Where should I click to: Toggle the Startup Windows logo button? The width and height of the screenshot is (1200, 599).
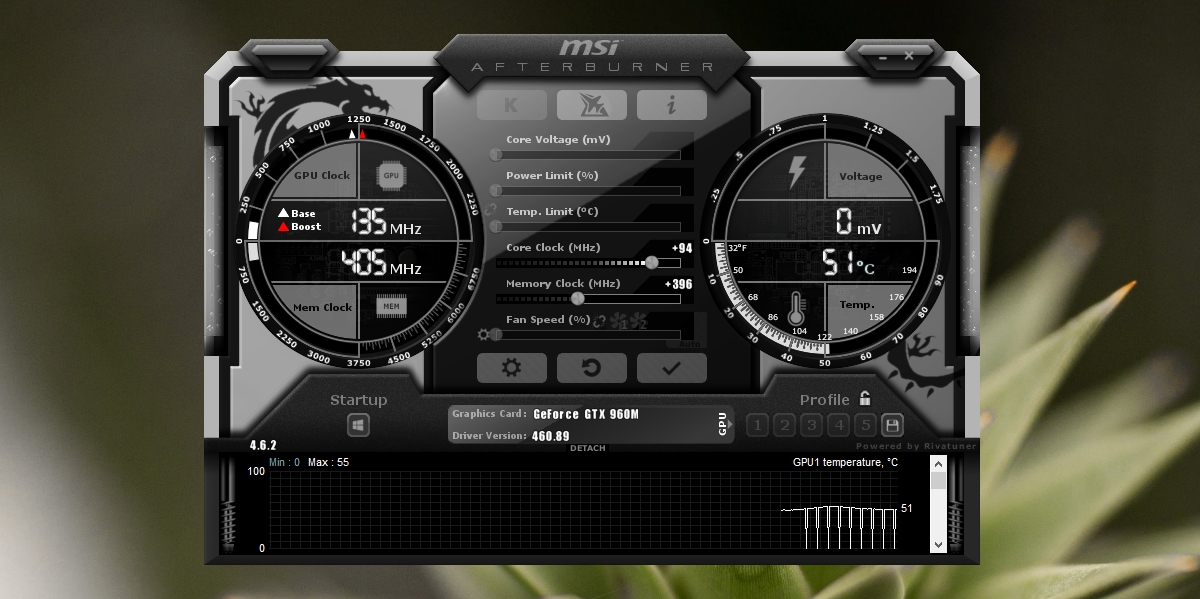click(359, 425)
